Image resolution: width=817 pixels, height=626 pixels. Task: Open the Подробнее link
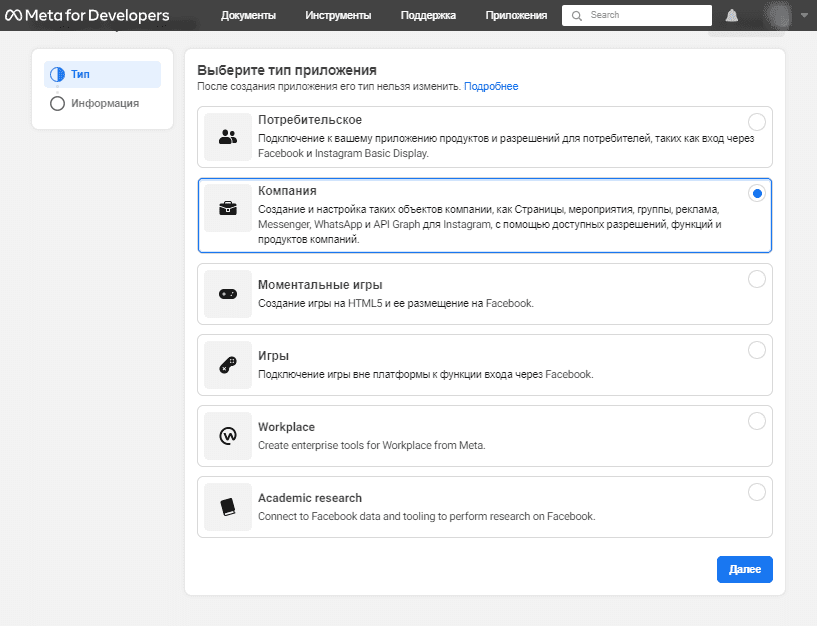click(x=491, y=87)
